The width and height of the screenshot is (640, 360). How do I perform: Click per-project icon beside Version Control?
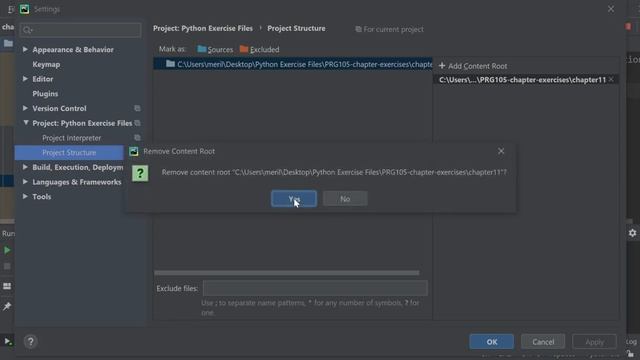point(137,108)
